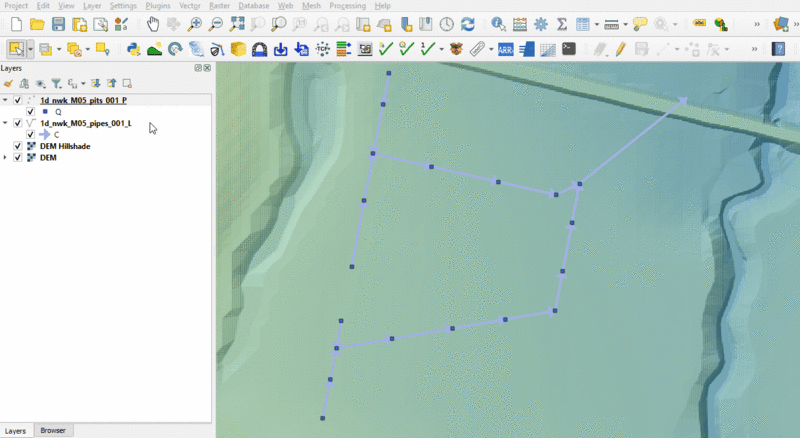Expand the DEM layer tree
Viewport: 800px width, 438px height.
6,157
